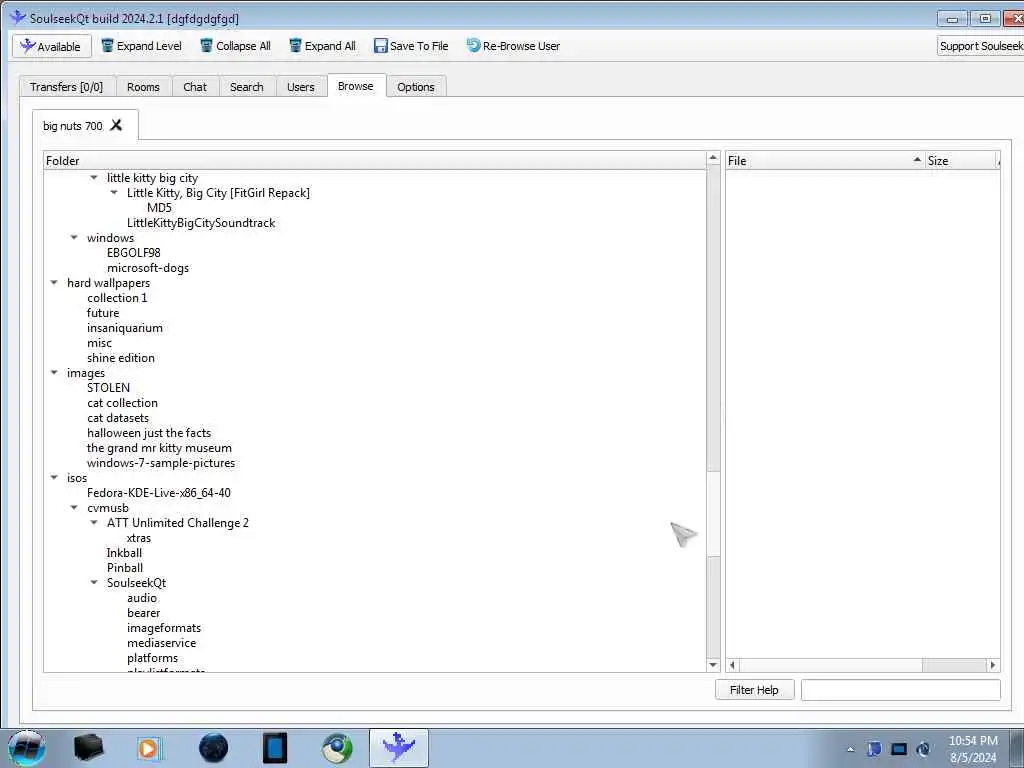
Task: Select the MD5 folder
Action: click(159, 208)
